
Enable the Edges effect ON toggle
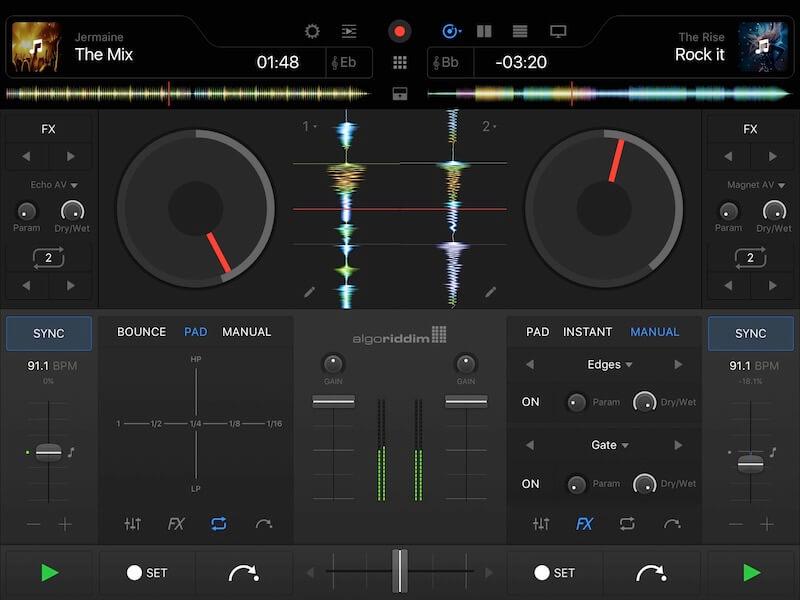coord(534,402)
